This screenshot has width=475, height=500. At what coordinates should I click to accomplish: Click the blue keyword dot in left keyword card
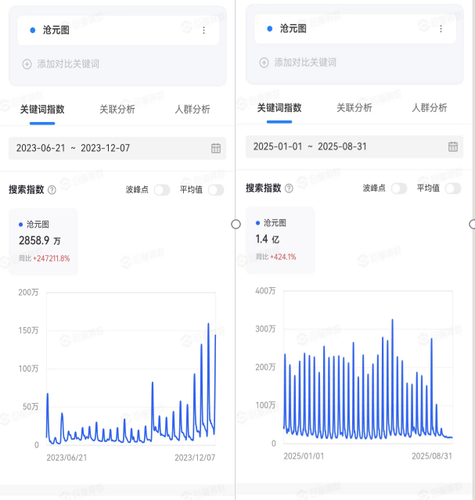(x=33, y=30)
